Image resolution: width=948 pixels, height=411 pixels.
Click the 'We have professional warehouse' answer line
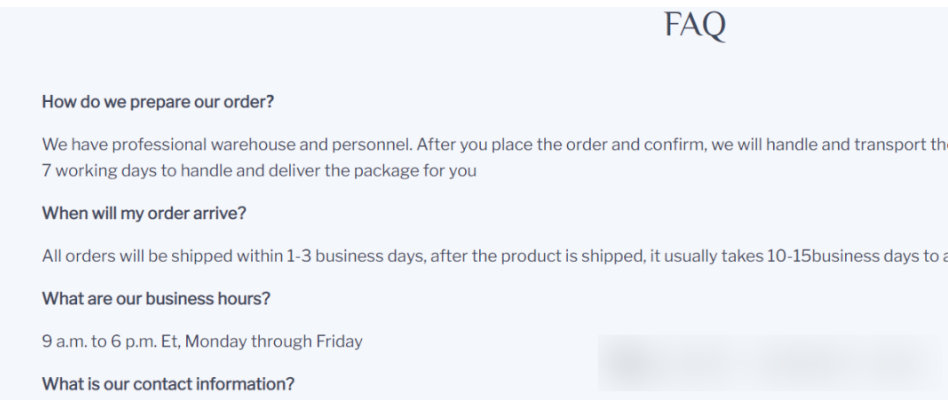(495, 144)
